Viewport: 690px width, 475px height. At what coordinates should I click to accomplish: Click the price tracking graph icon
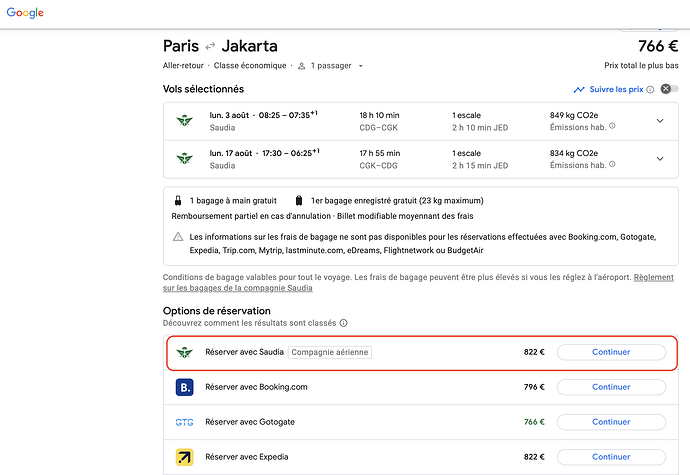click(x=579, y=89)
